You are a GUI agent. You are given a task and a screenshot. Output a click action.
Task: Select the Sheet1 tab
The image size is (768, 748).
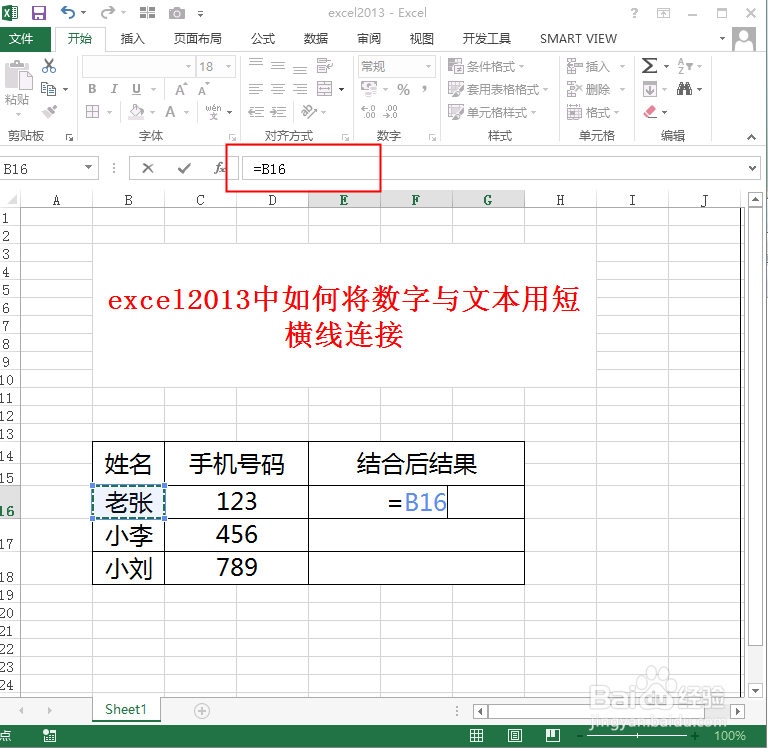click(126, 709)
